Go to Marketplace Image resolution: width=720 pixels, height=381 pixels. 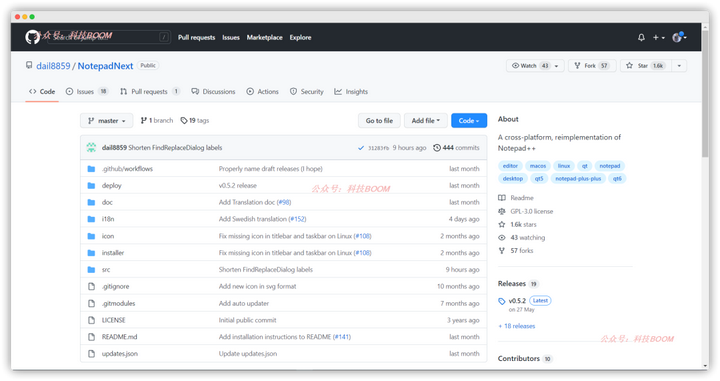pyautogui.click(x=264, y=38)
